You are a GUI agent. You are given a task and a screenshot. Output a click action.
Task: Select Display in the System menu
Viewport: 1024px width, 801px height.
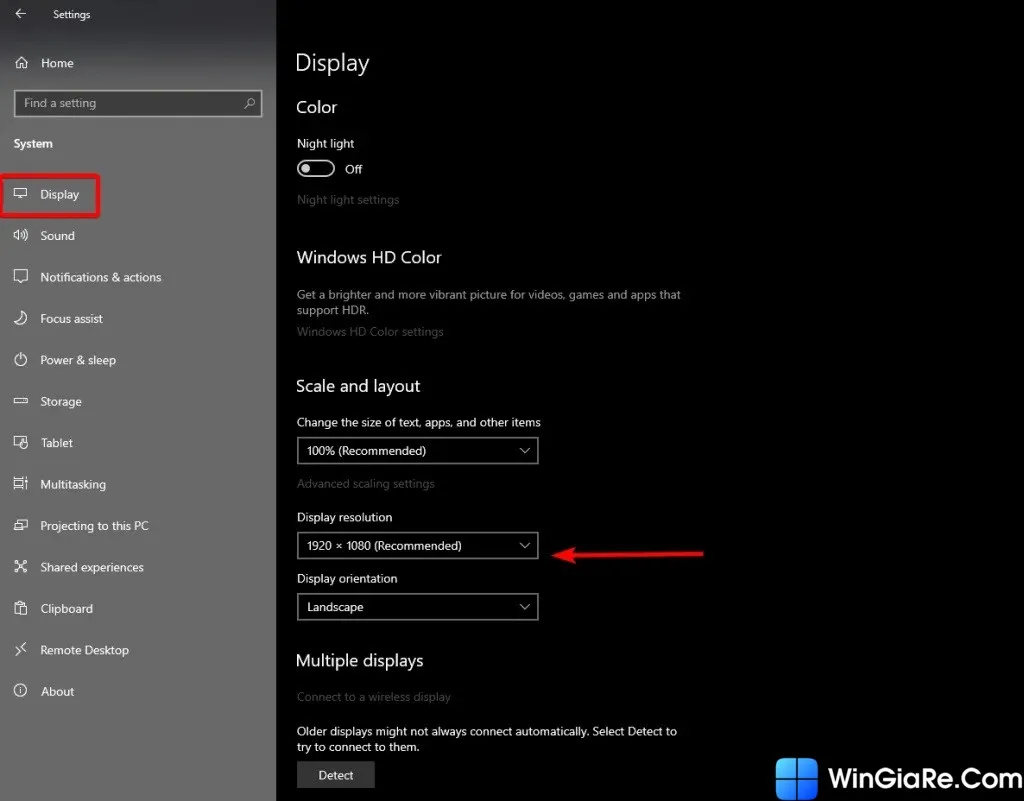click(x=59, y=195)
